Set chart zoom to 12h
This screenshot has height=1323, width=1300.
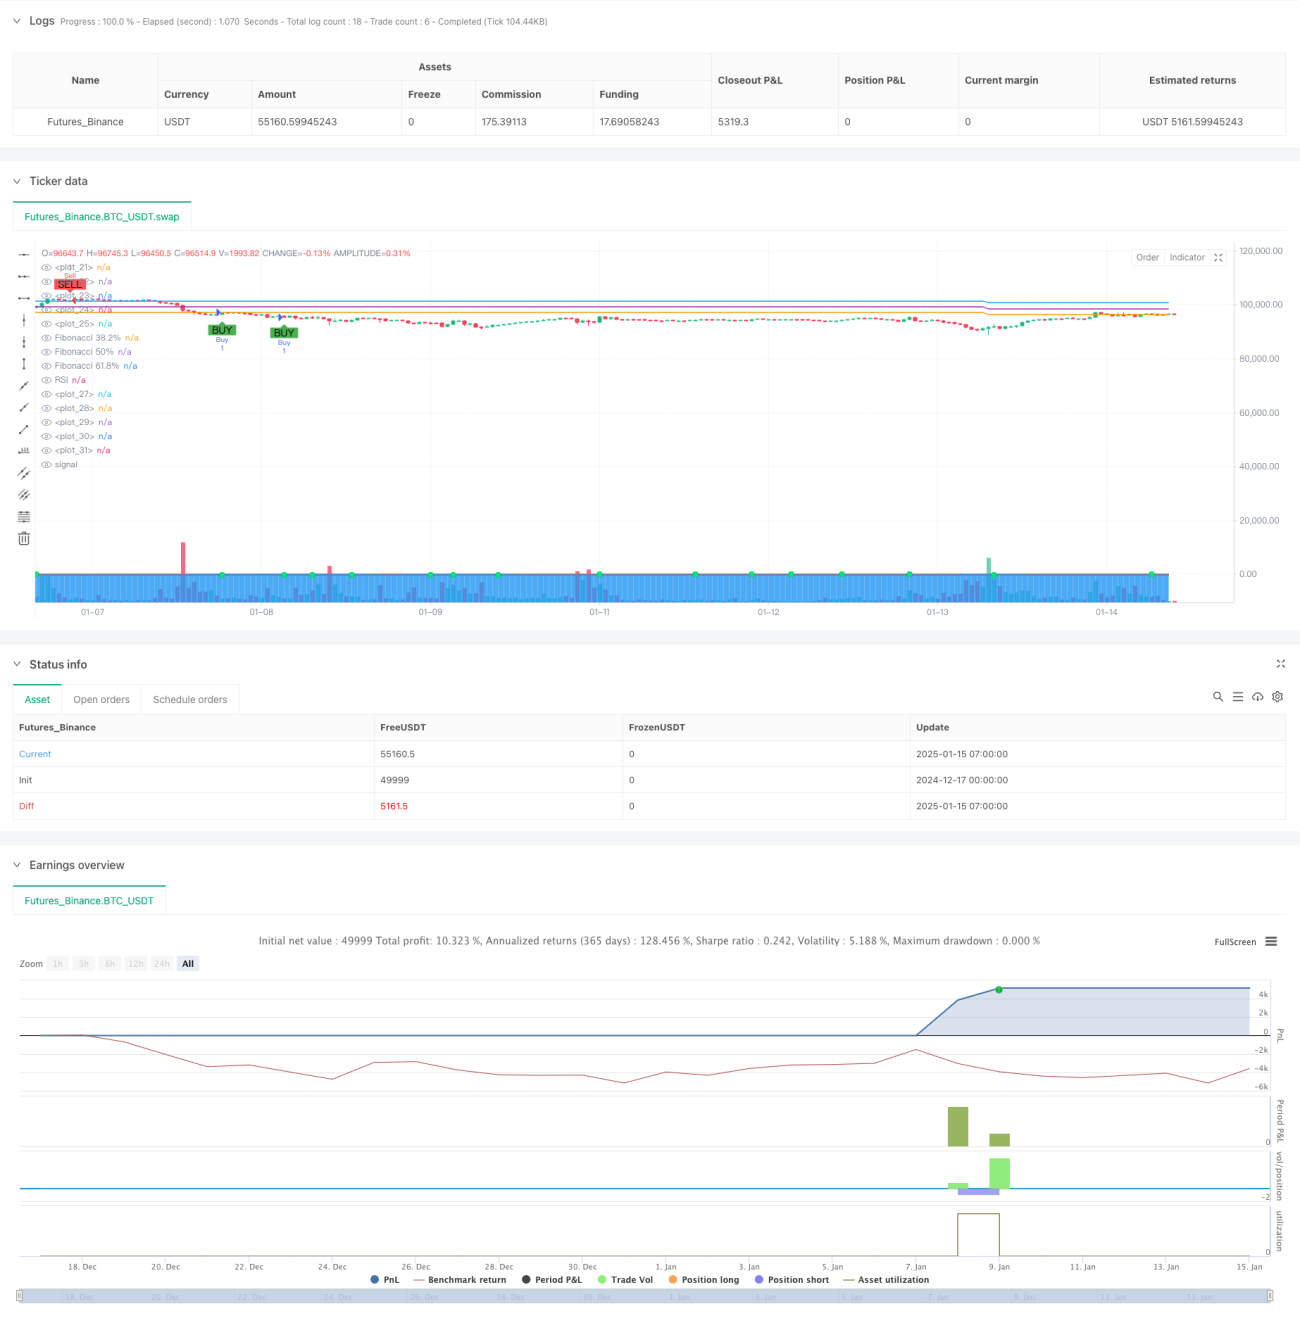click(136, 964)
